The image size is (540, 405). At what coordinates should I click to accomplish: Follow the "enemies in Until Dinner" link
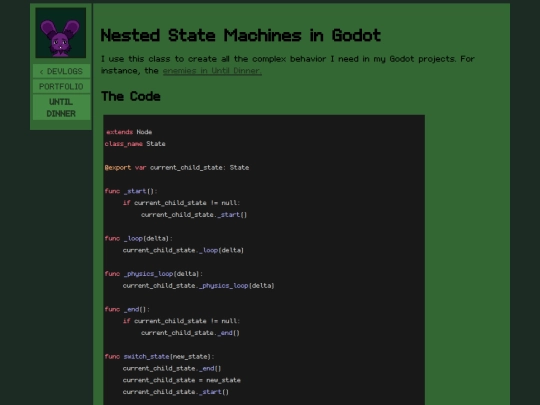point(212,71)
